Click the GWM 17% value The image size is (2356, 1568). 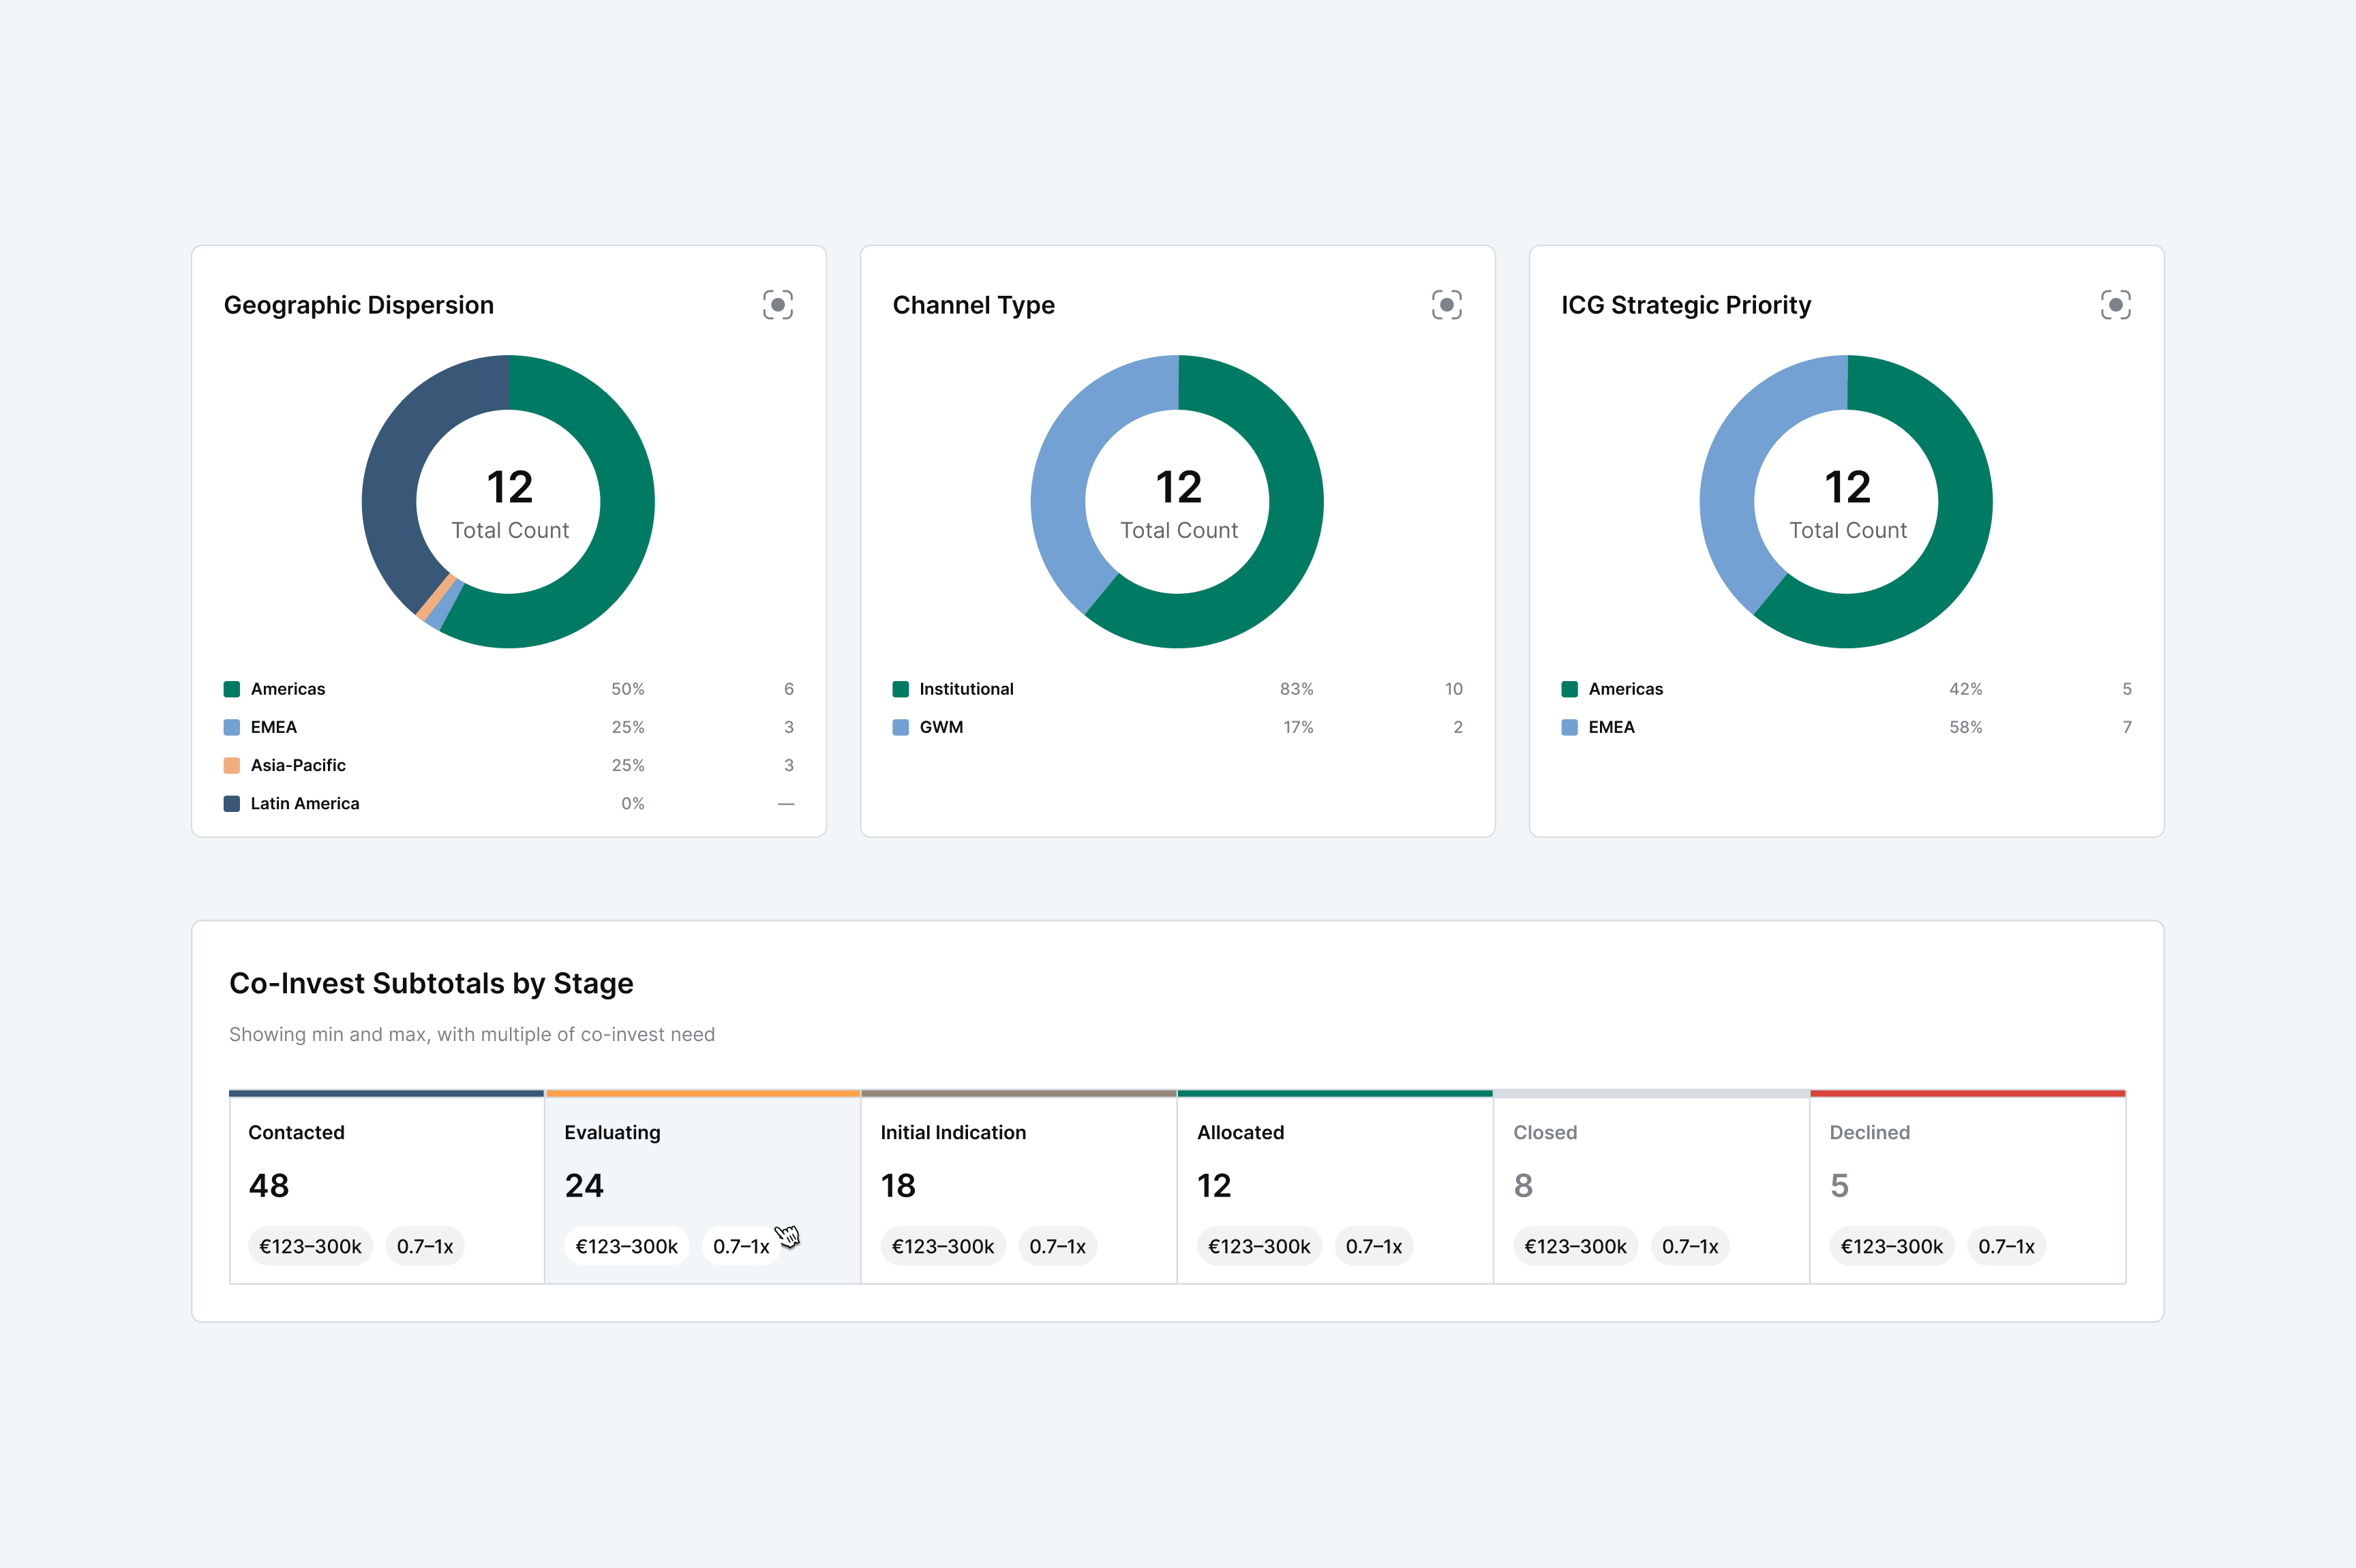pyautogui.click(x=1299, y=727)
